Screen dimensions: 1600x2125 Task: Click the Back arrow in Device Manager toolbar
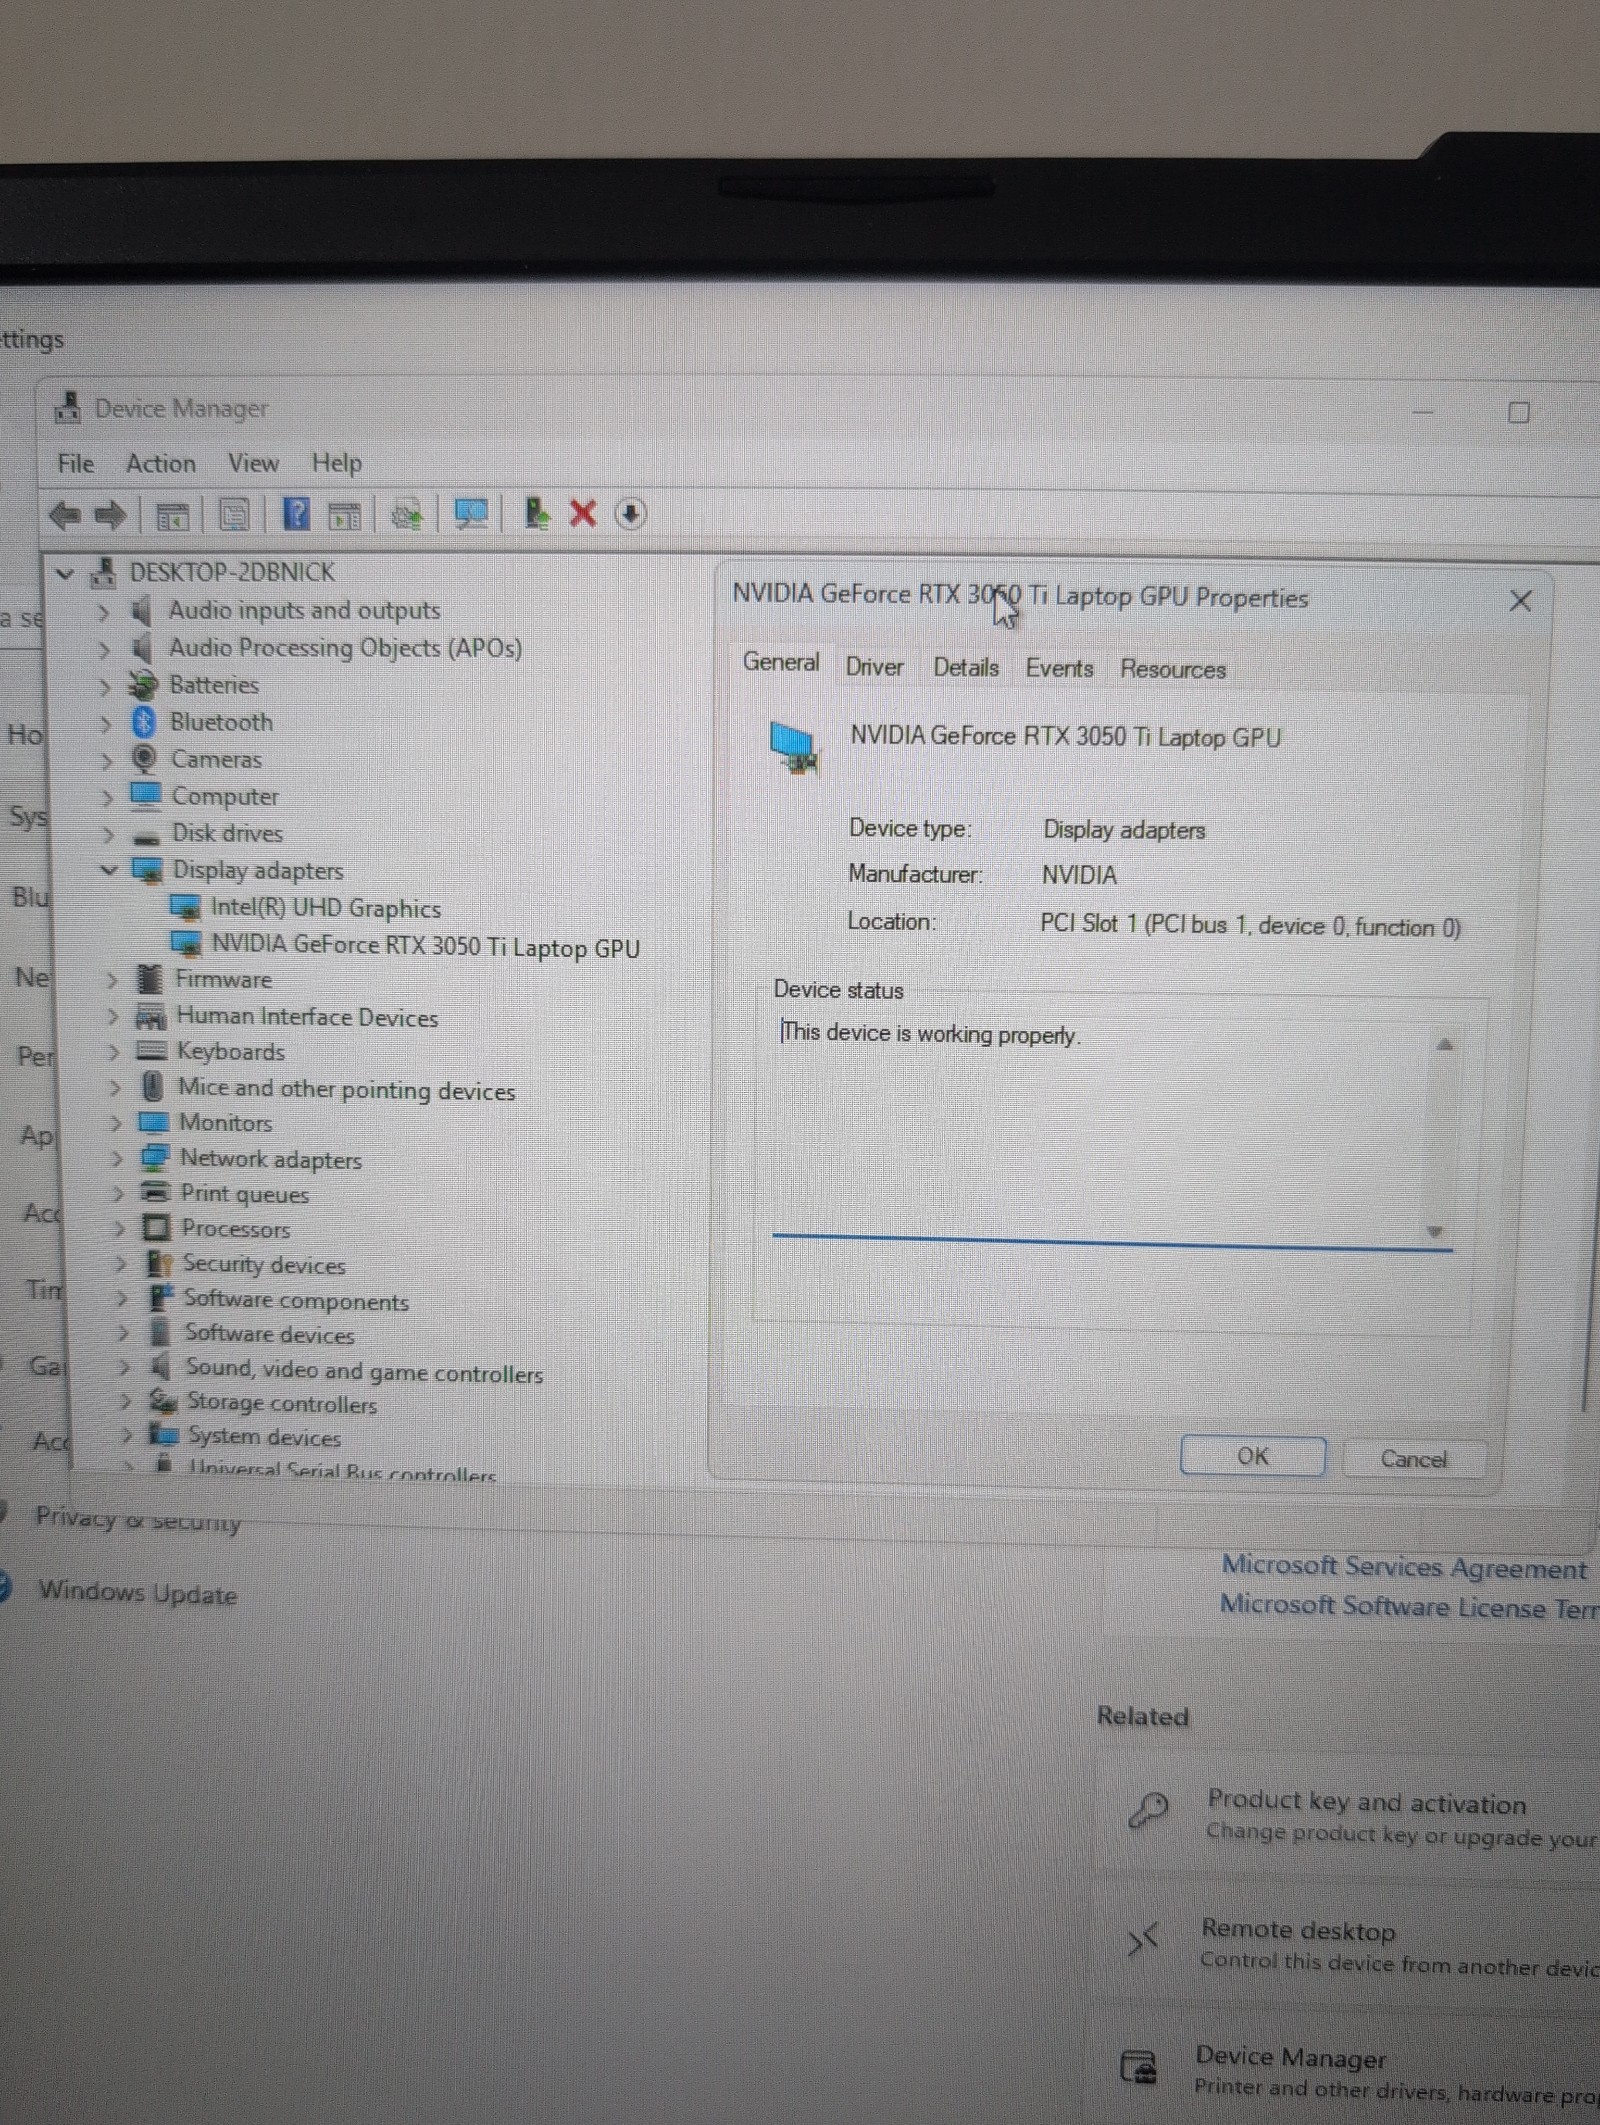pyautogui.click(x=64, y=515)
